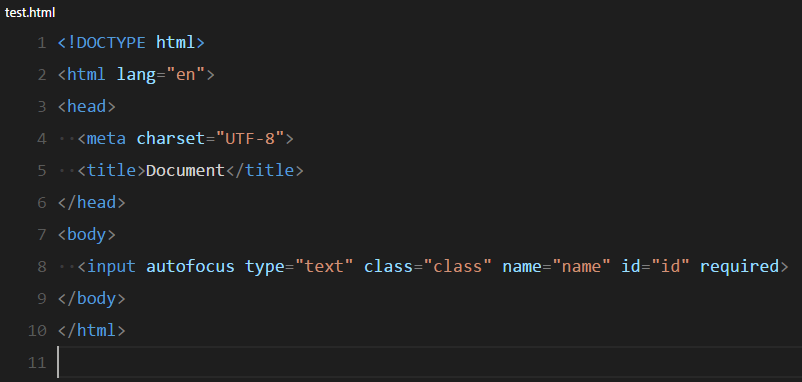Image resolution: width=802 pixels, height=382 pixels.
Task: Click line number 11 in gutter
Action: point(37,363)
